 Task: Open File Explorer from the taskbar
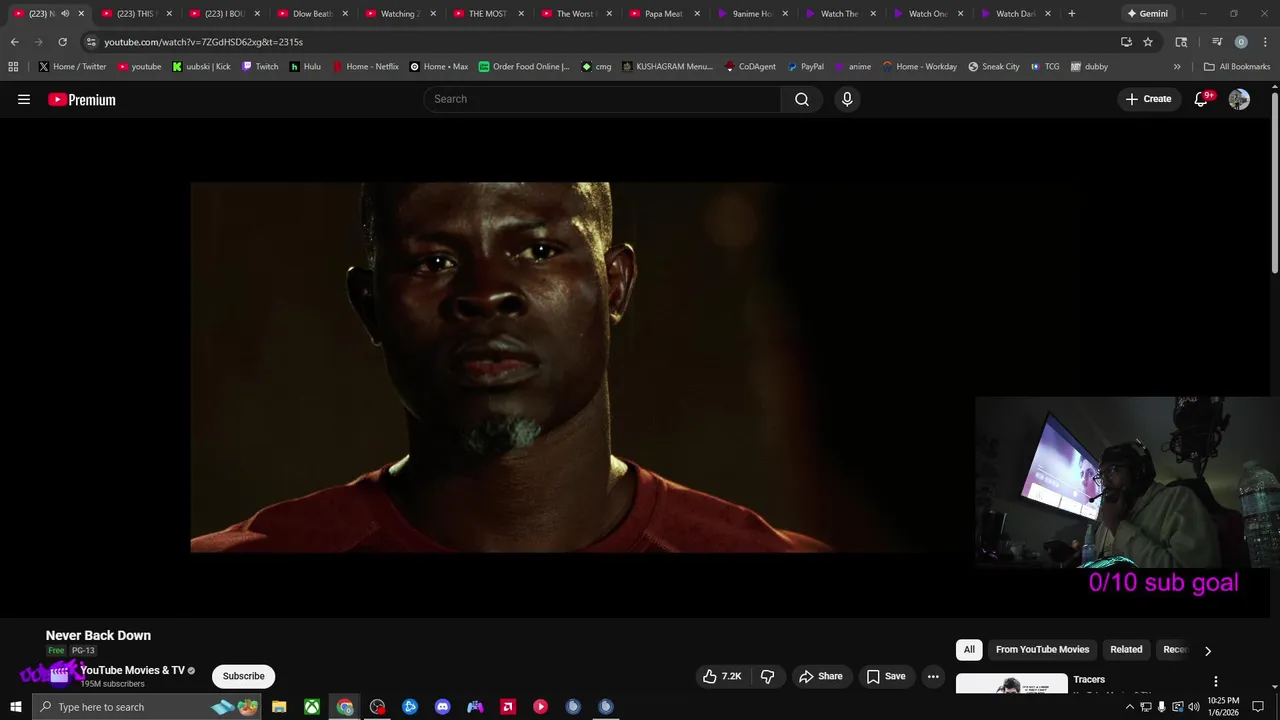(x=279, y=707)
